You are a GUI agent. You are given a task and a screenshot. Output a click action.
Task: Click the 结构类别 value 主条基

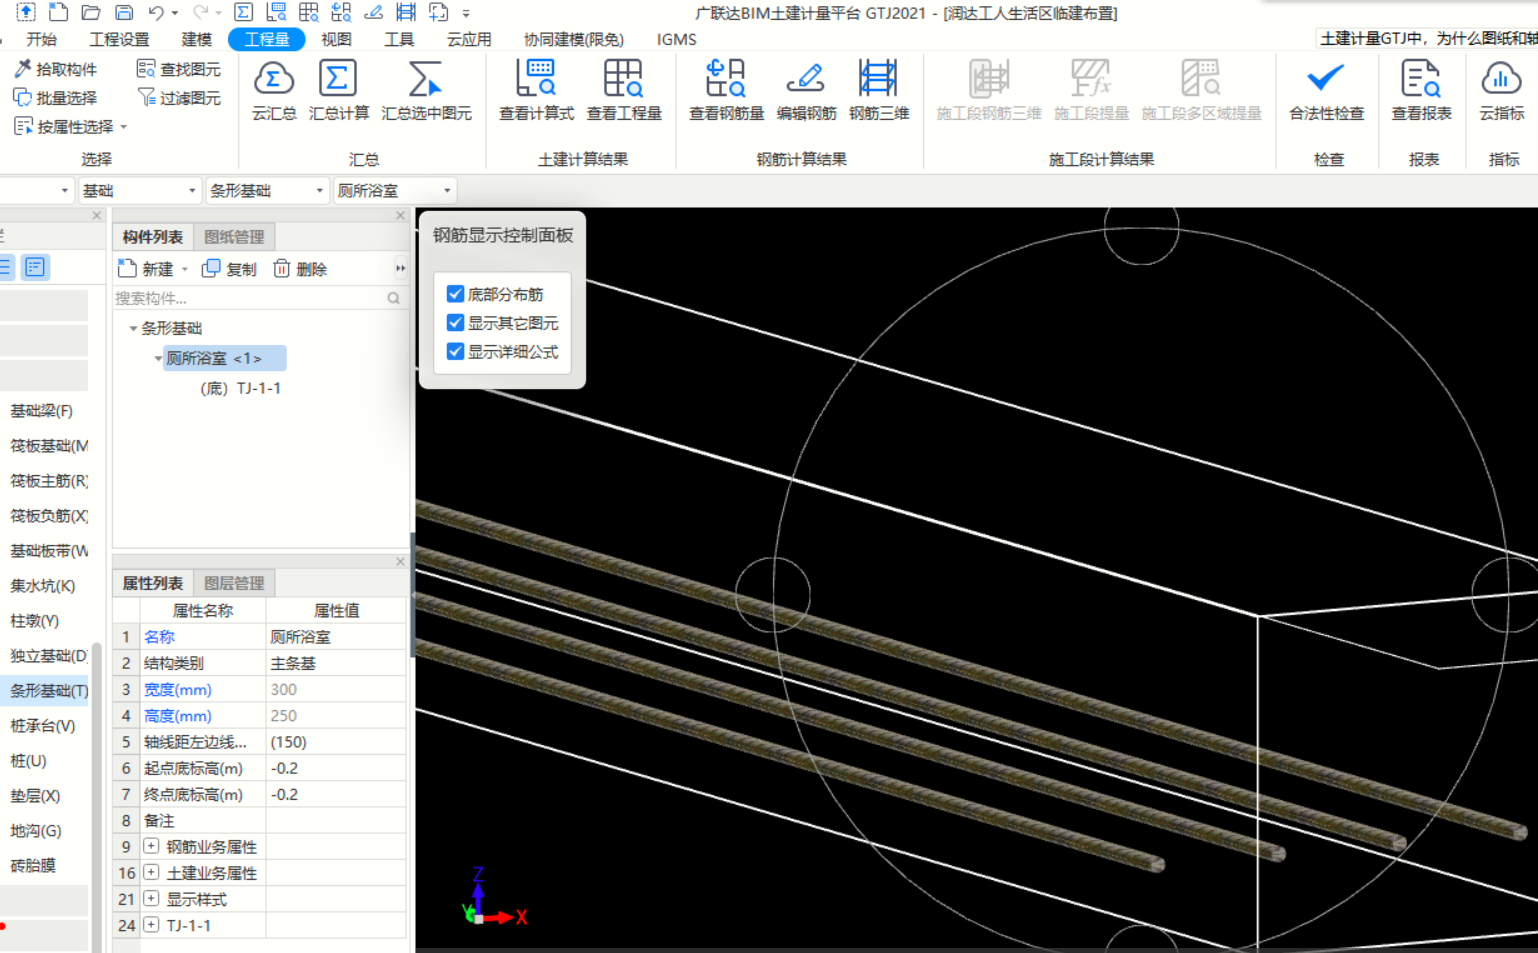[336, 663]
